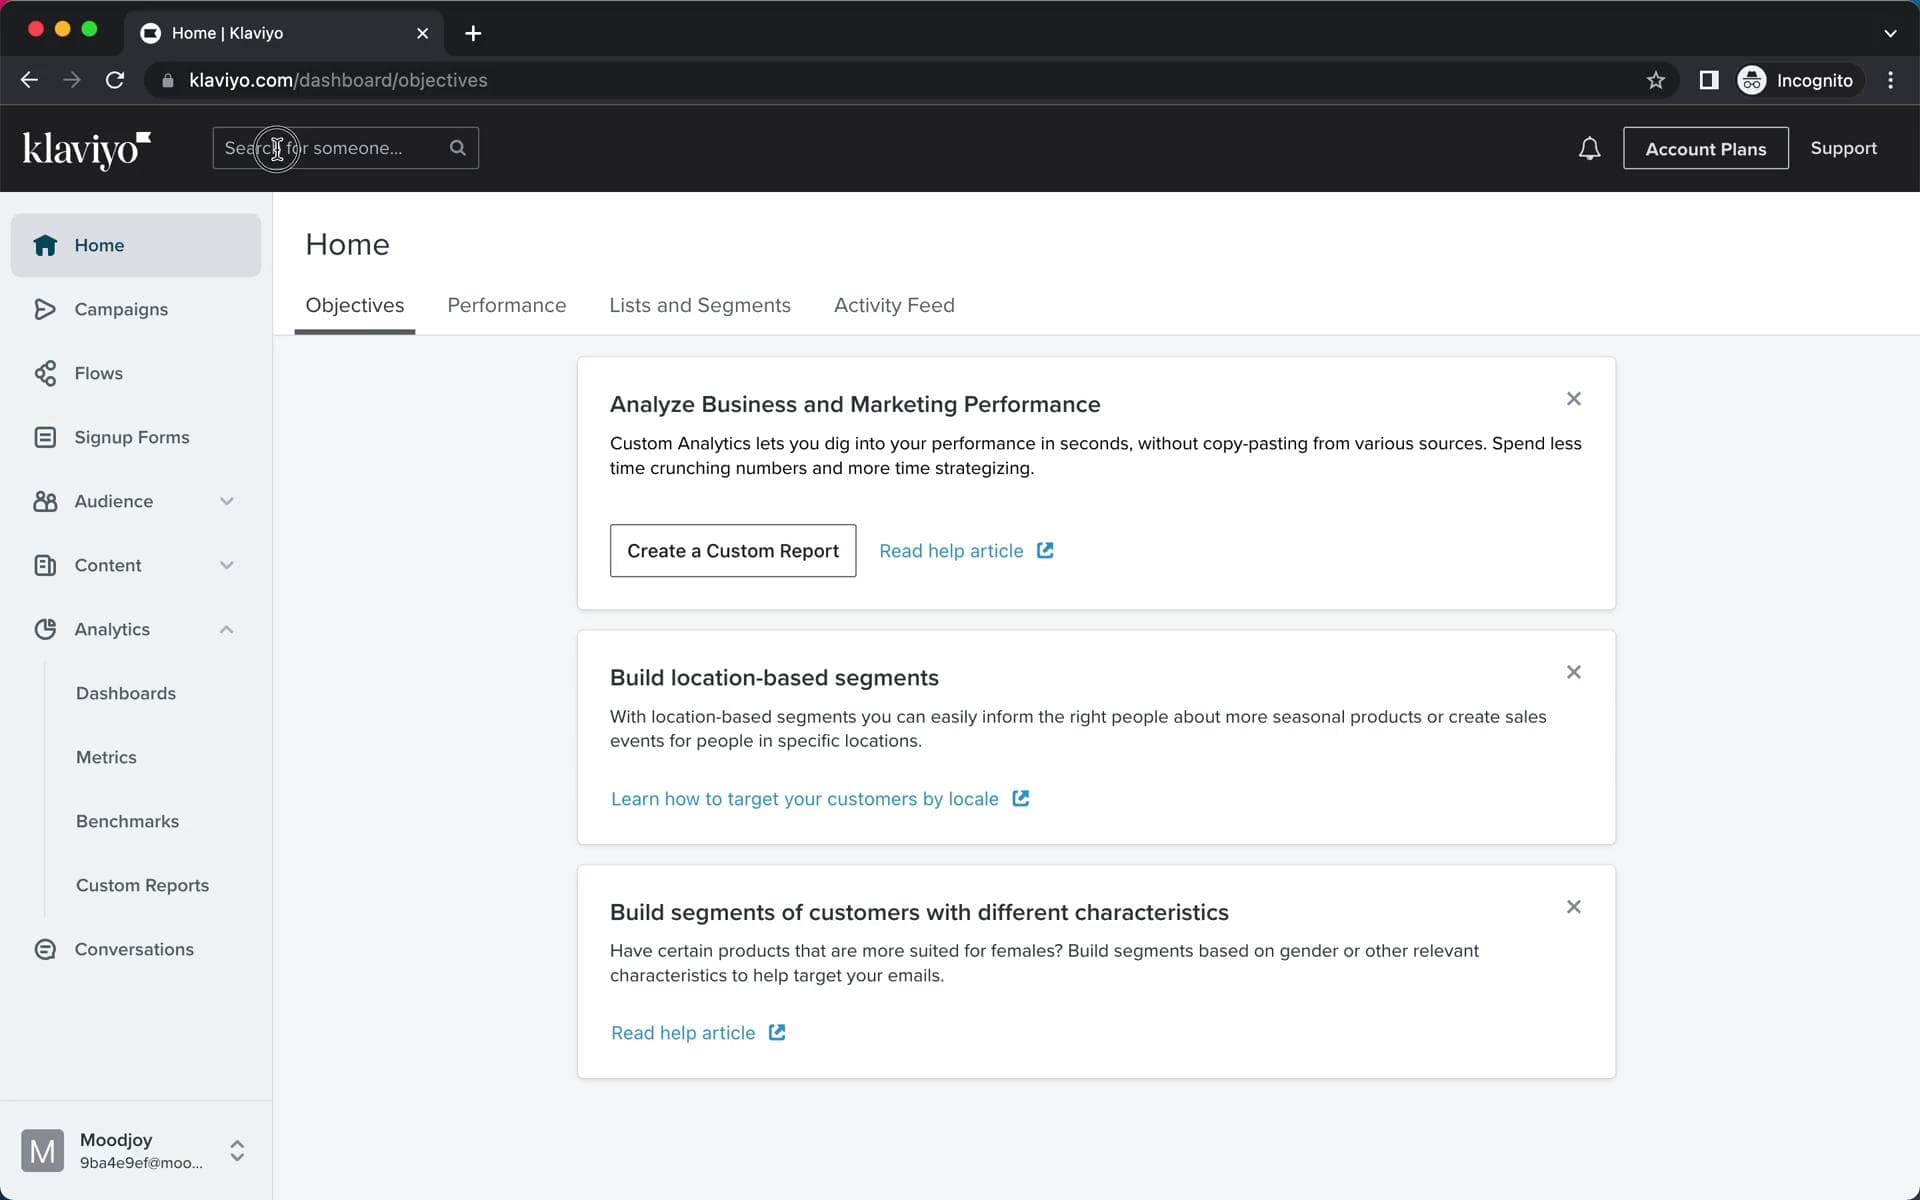Click the search magnifier icon

point(458,148)
